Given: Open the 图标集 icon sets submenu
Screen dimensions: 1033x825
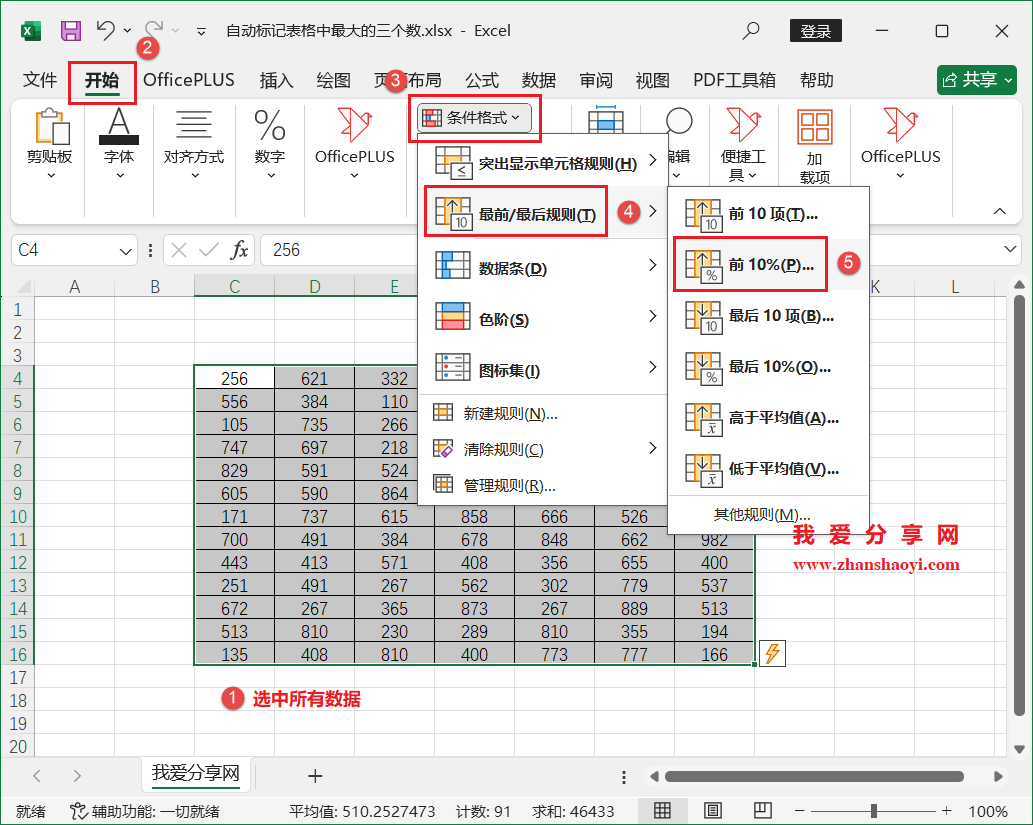Looking at the screenshot, I should [x=544, y=368].
